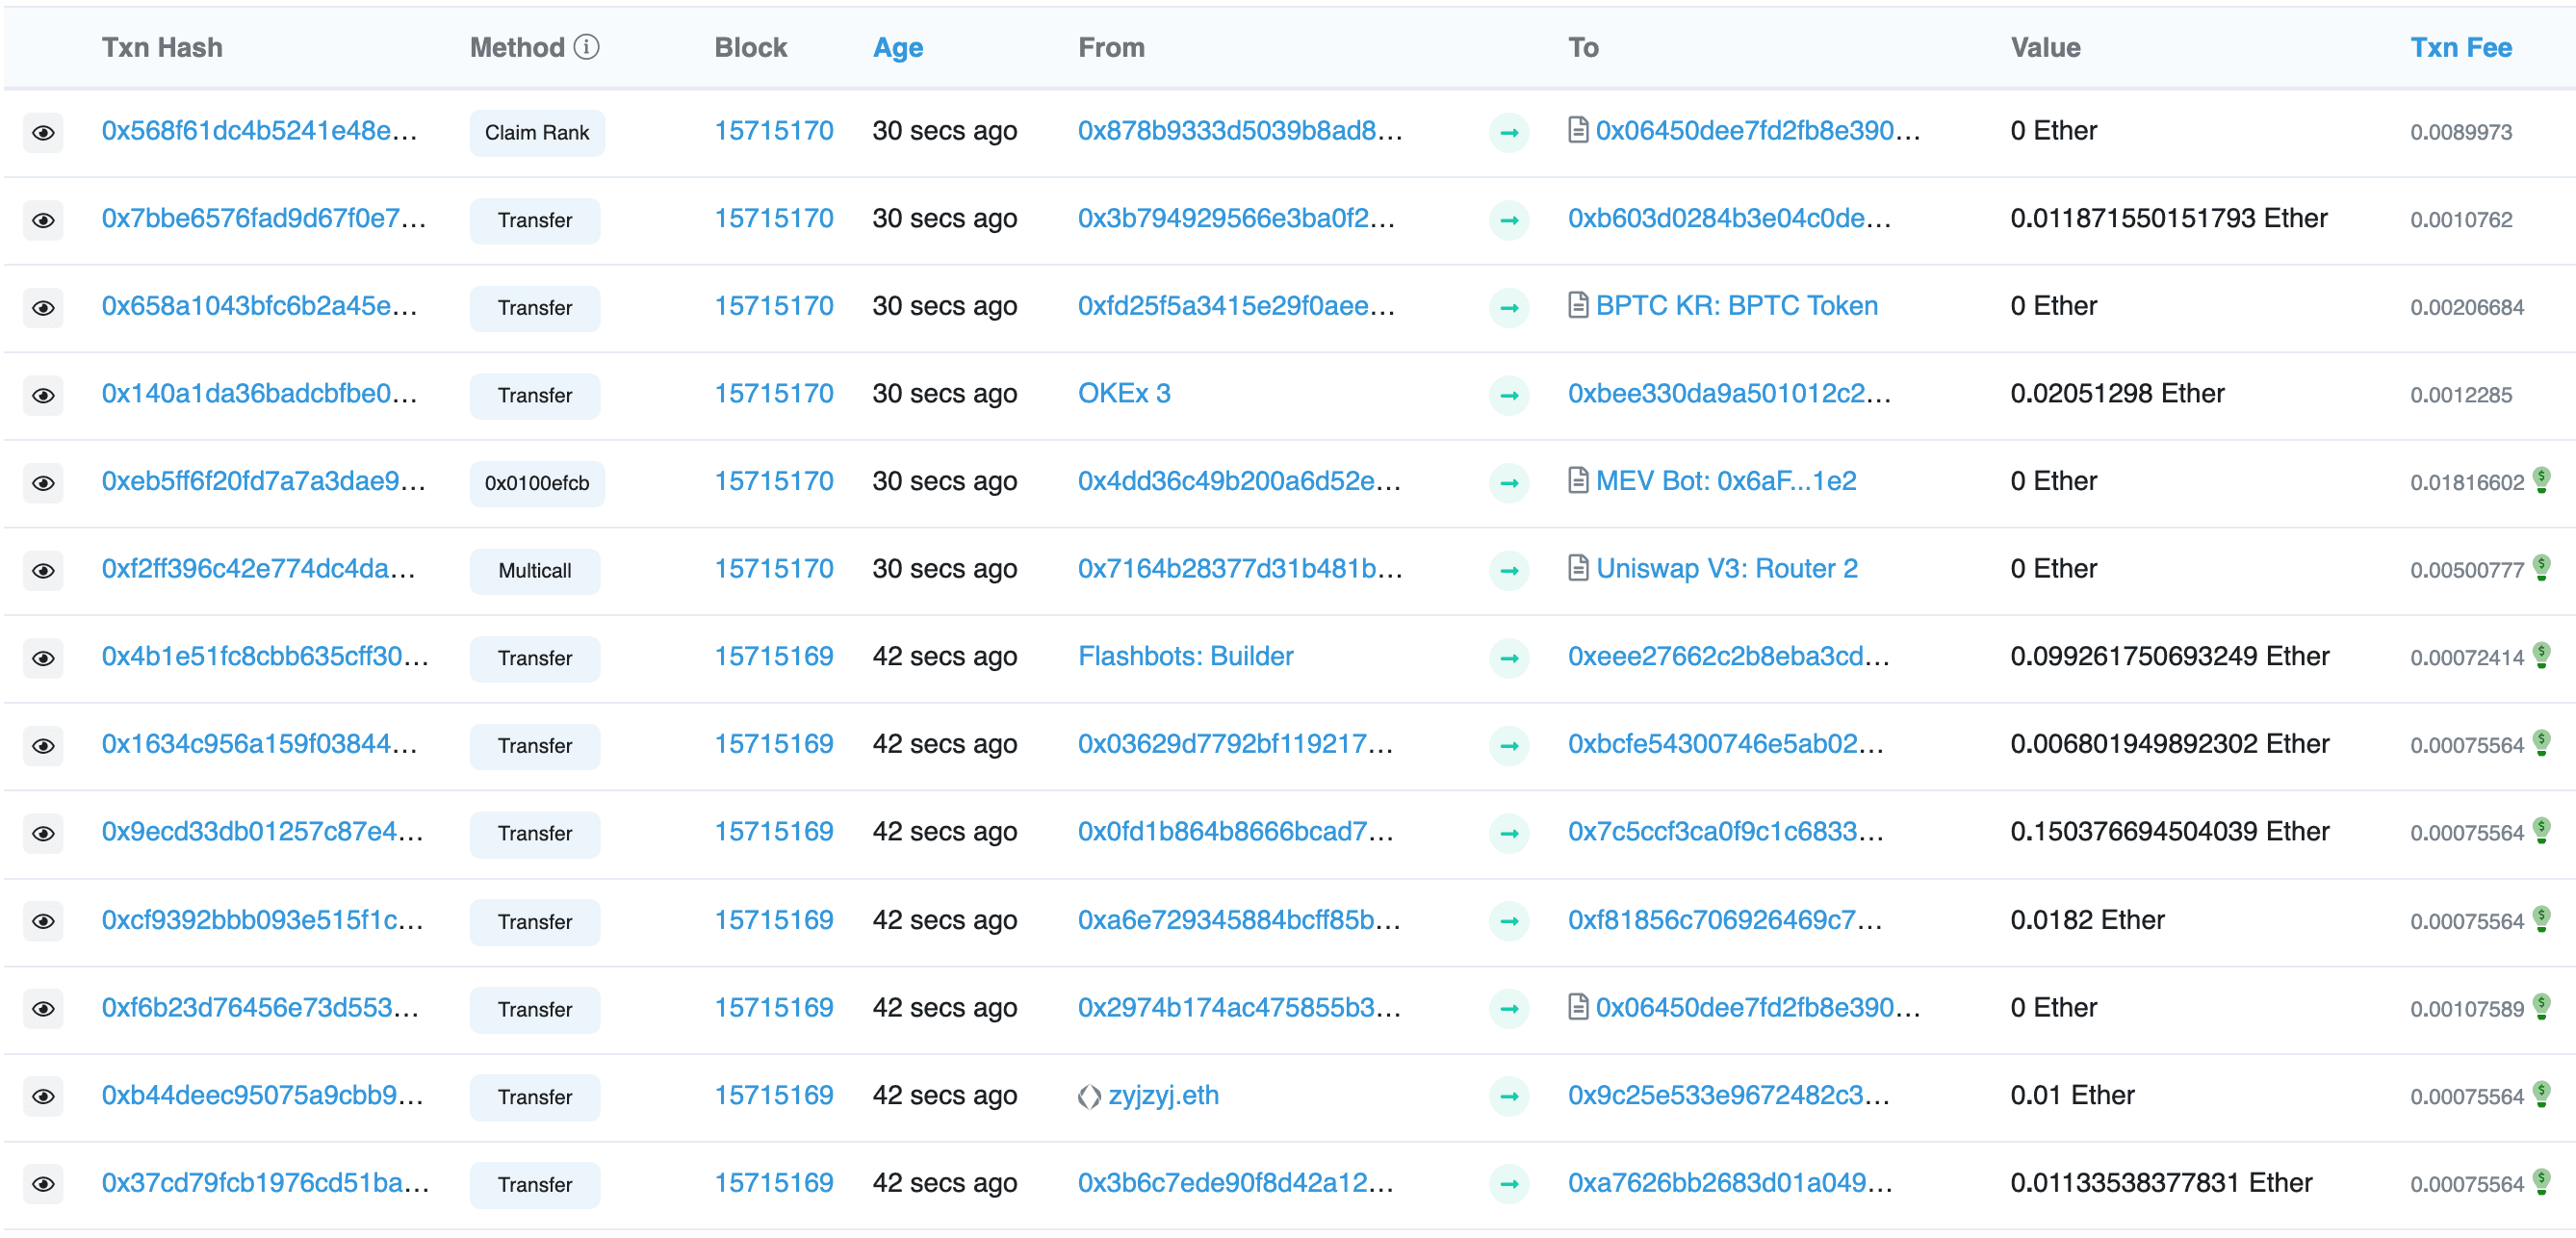This screenshot has width=2576, height=1238.
Task: Click green gas savings icon next to fee 0.00500777
Action: click(x=2542, y=568)
